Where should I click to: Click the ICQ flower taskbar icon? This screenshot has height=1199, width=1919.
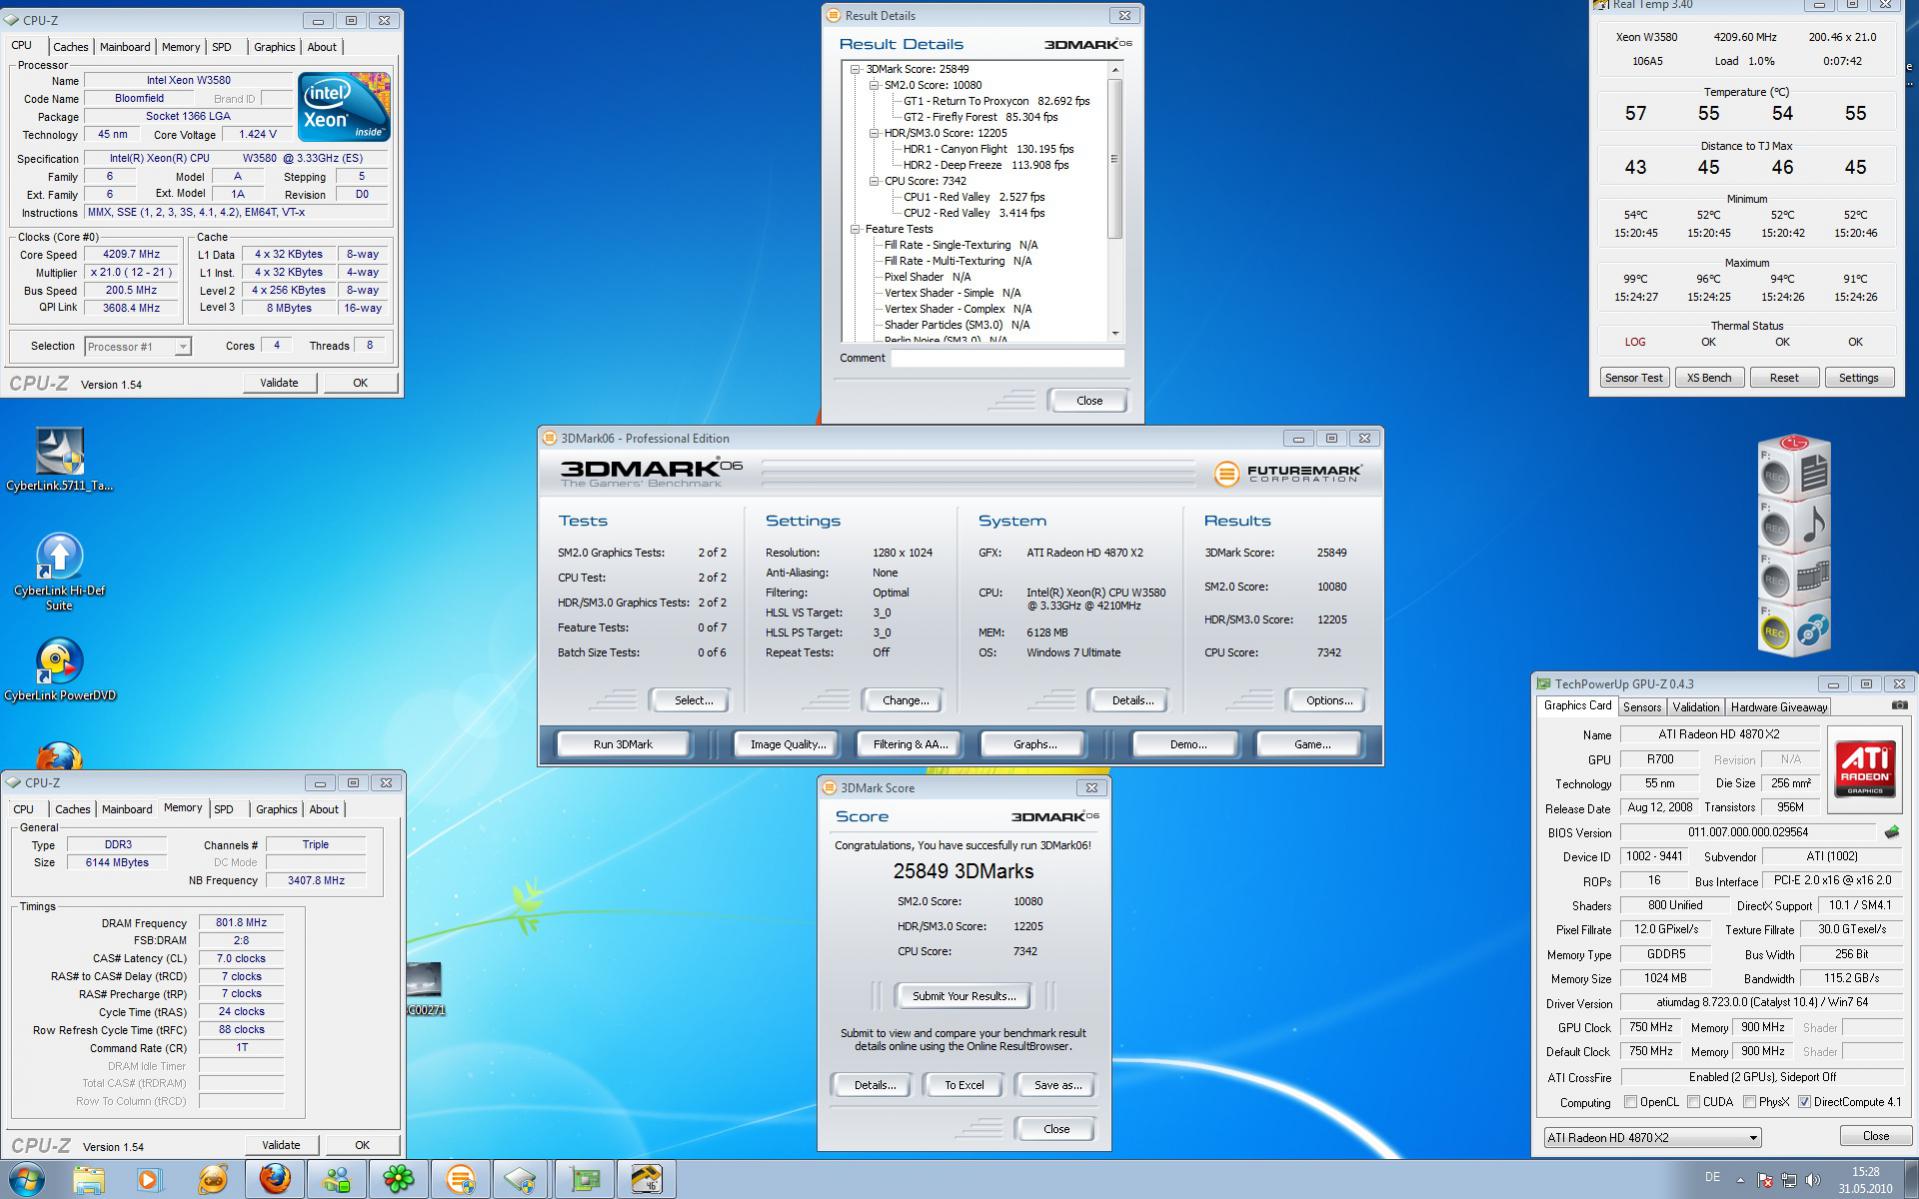(398, 1179)
